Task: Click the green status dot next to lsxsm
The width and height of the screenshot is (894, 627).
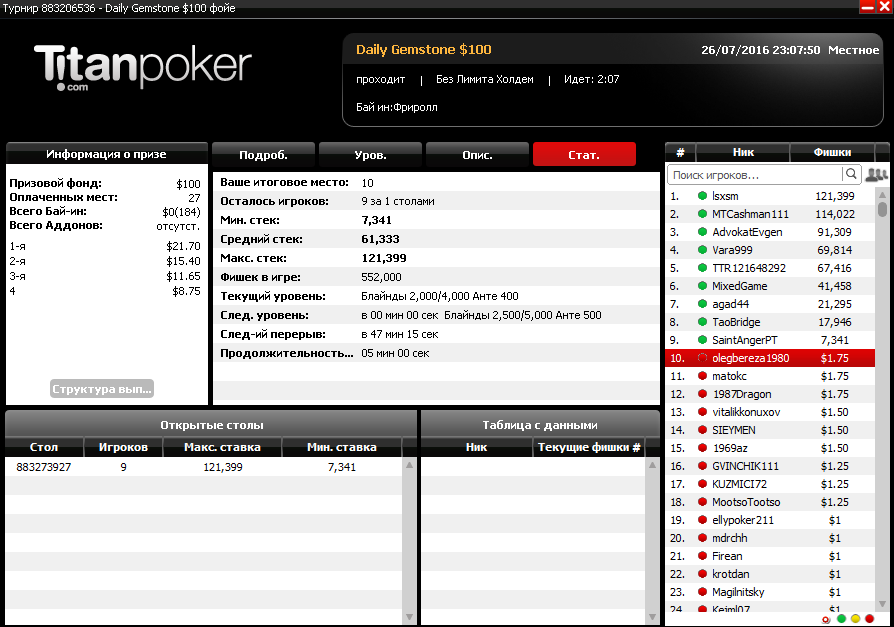Action: point(702,196)
